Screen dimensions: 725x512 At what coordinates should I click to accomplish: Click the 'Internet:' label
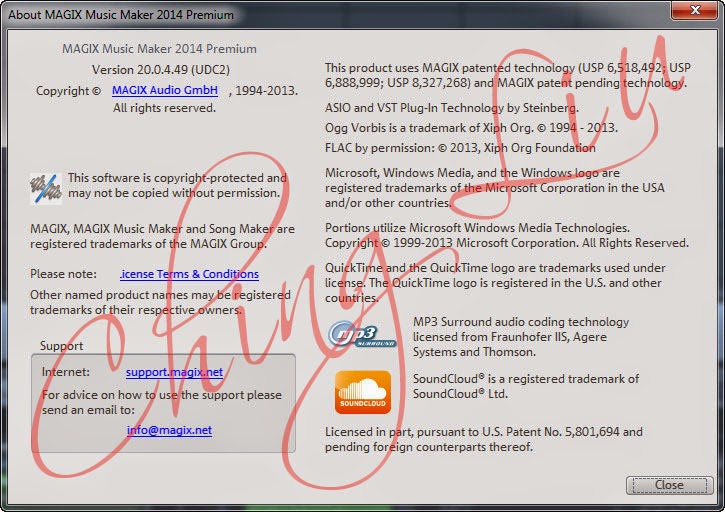tap(66, 372)
